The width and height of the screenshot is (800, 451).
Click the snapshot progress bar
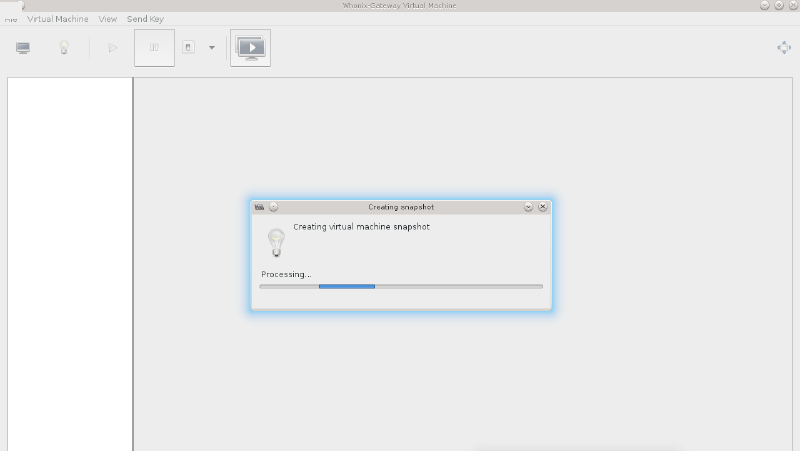coord(400,286)
